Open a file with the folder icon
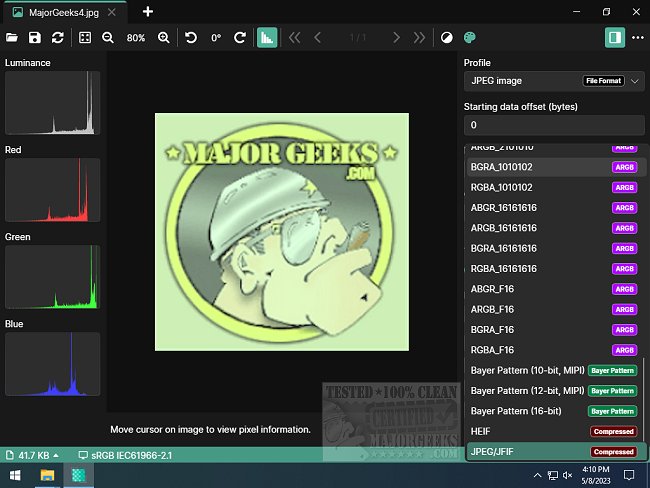 12,37
